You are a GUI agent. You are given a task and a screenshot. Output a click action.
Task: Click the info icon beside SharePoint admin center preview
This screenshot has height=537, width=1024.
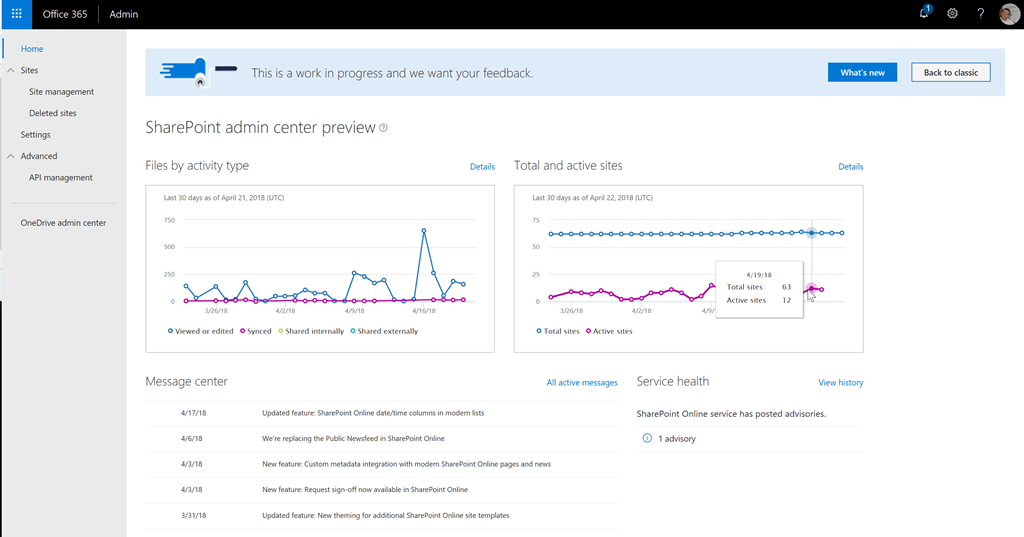[383, 128]
